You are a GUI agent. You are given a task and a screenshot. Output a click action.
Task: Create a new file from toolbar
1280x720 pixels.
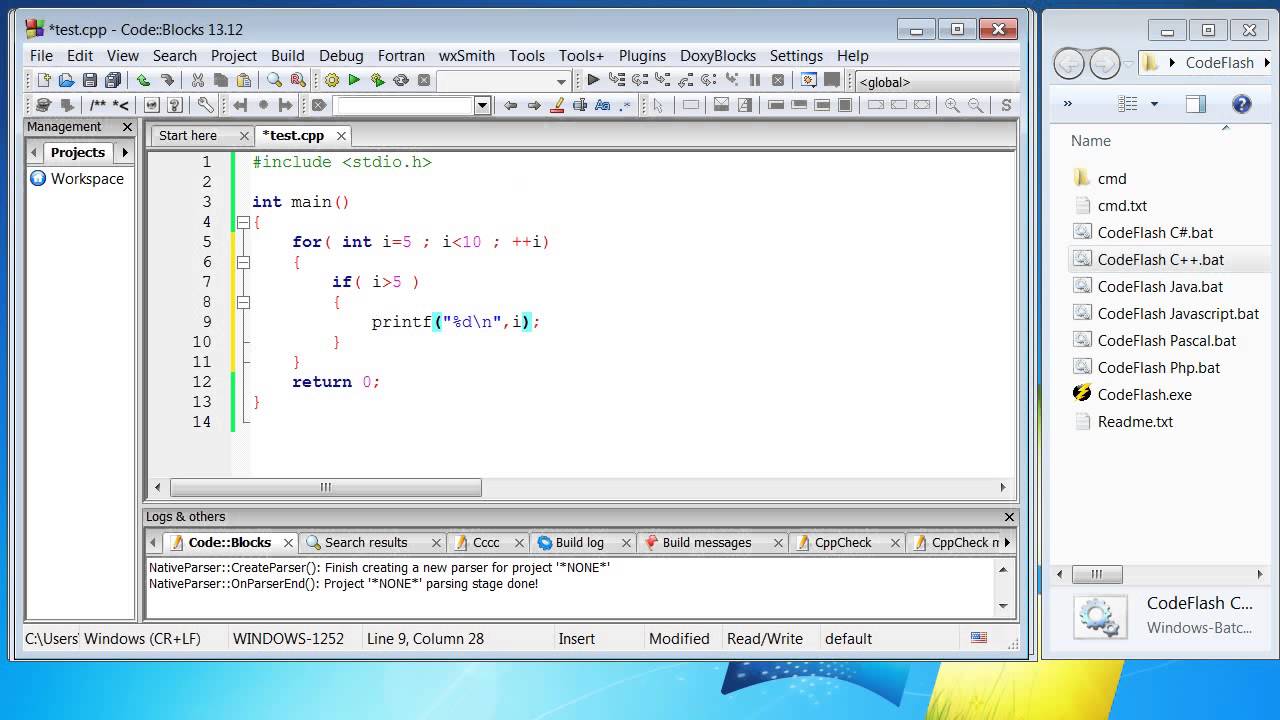(x=44, y=80)
